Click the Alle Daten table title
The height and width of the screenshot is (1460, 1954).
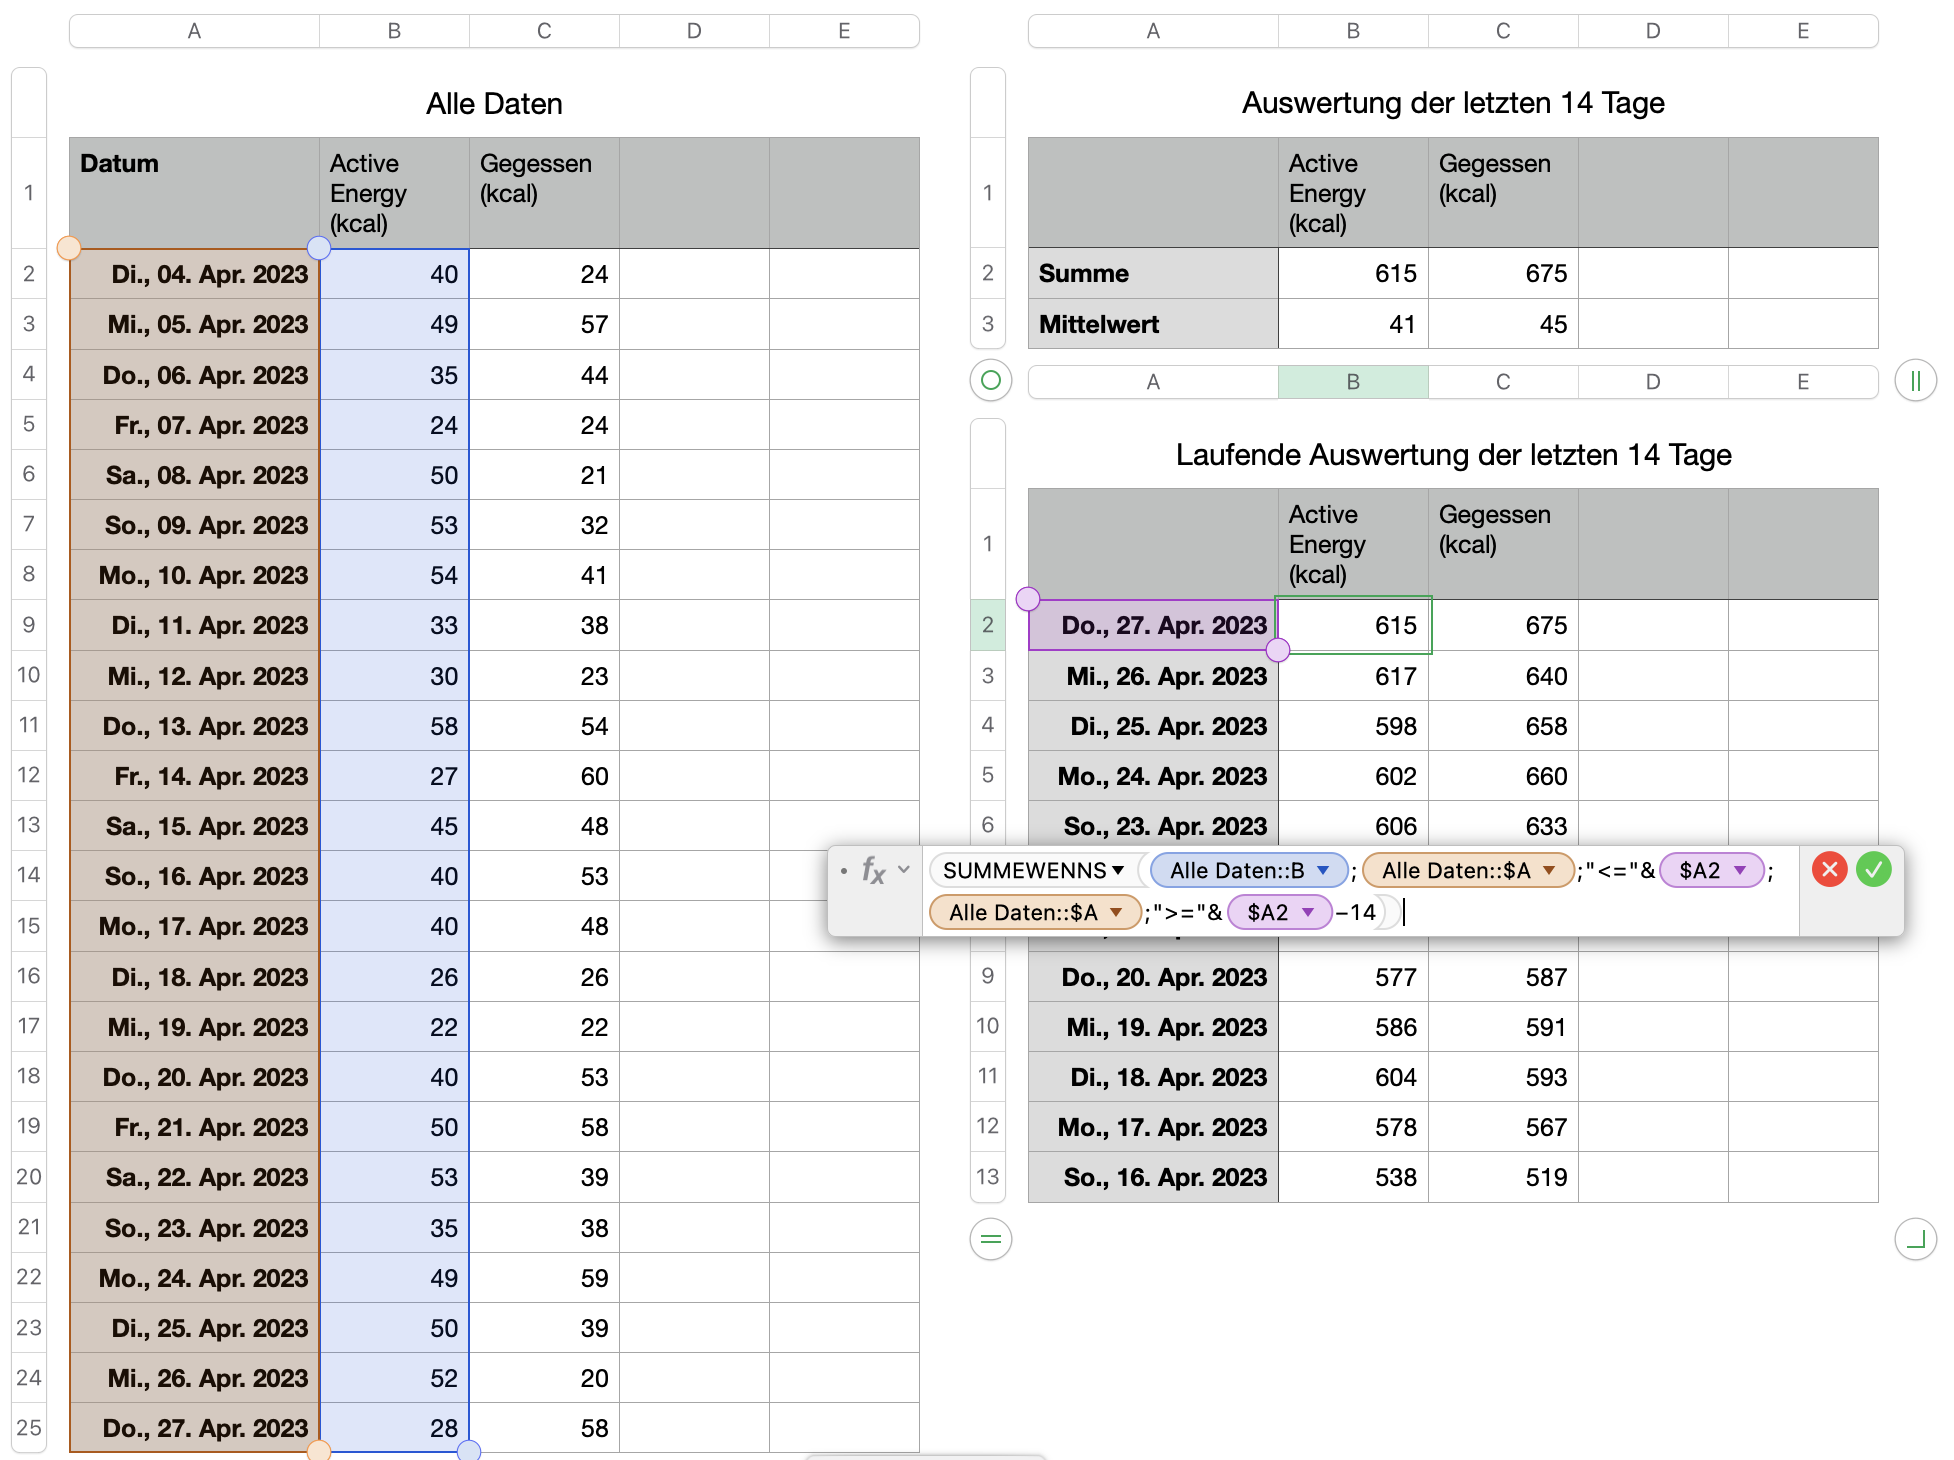(494, 104)
